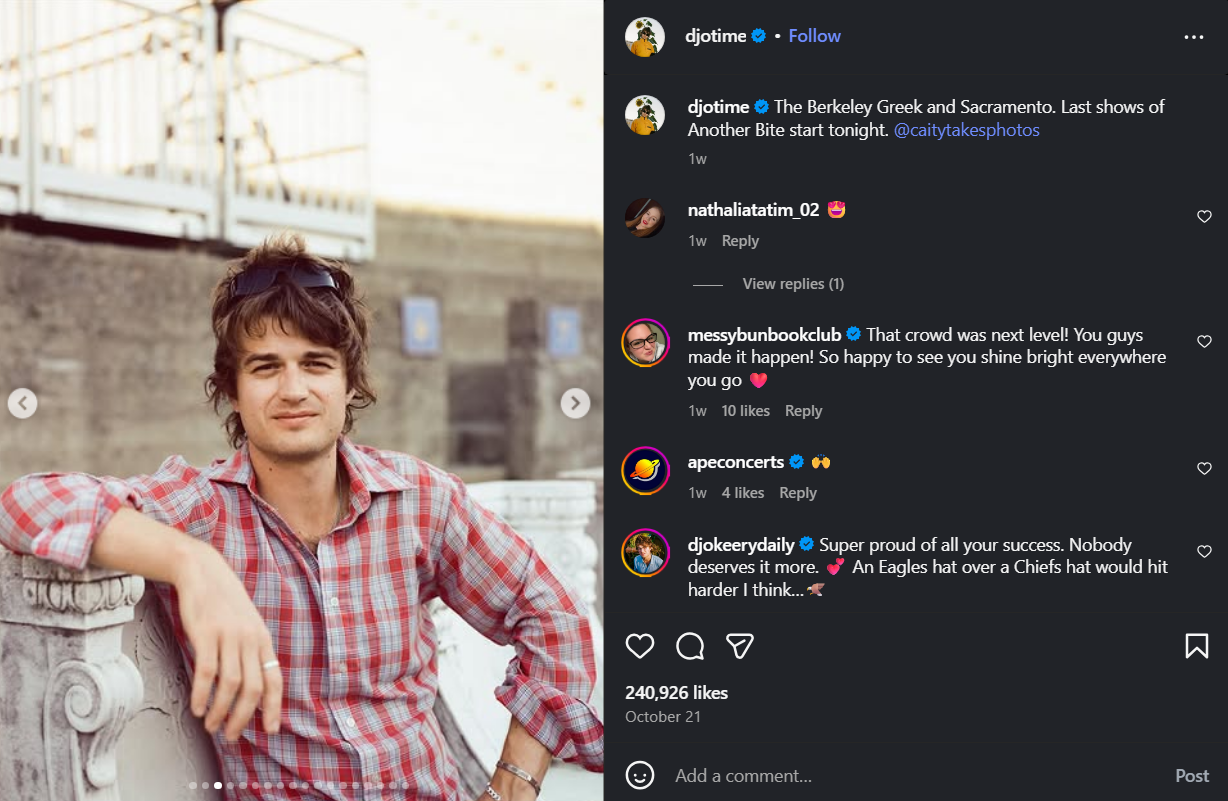1228x801 pixels.
Task: Open the three-dot more options menu
Action: point(1194,37)
